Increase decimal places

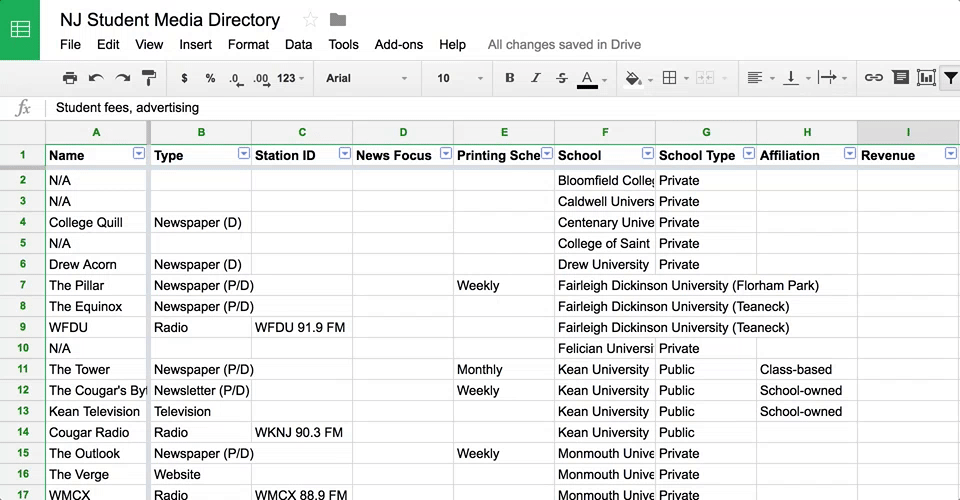pos(262,79)
